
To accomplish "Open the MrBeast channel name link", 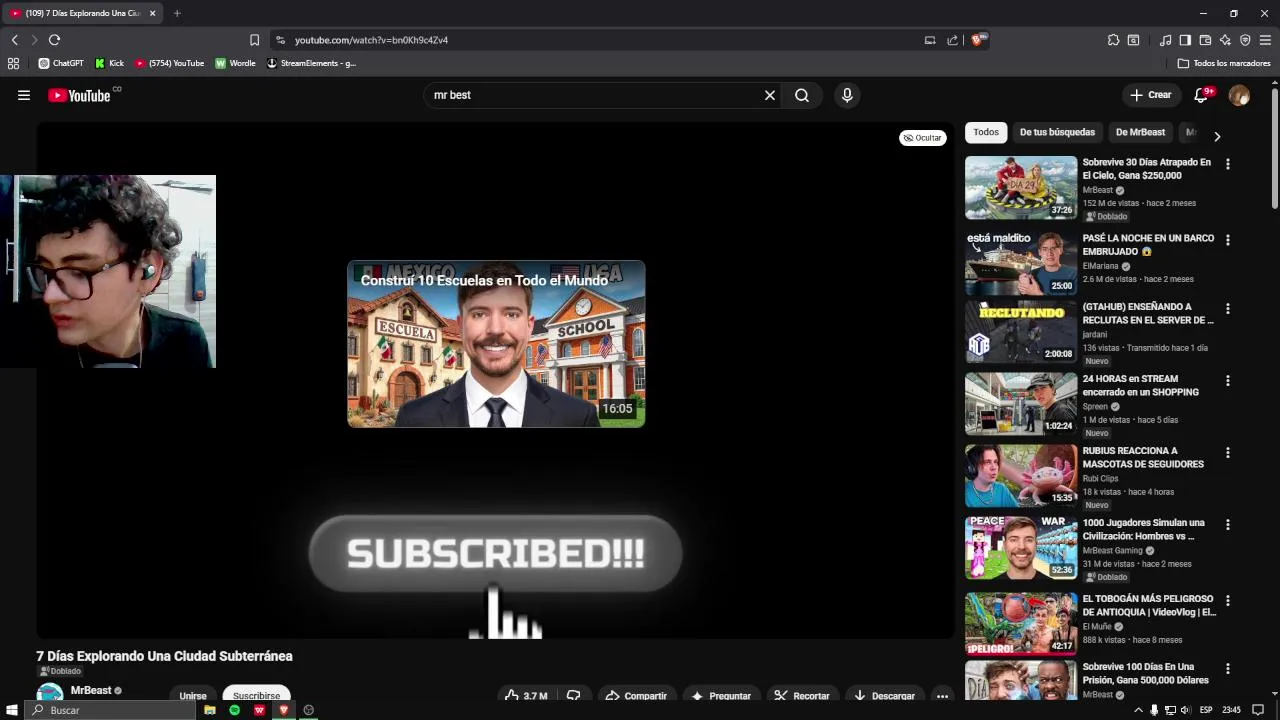I will click(x=91, y=690).
